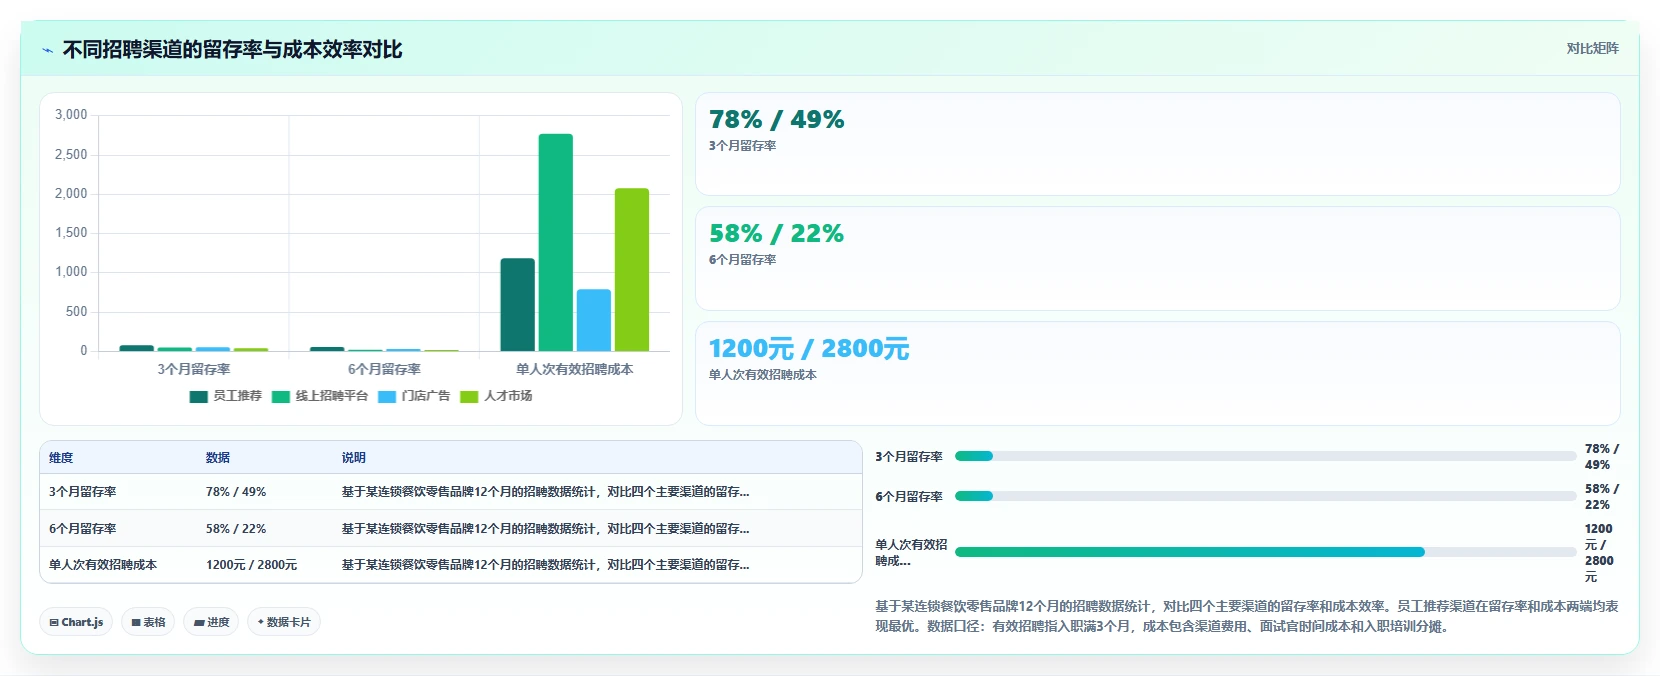This screenshot has width=1660, height=676.
Task: Click the 3,000 y-axis tick label
Action: [x=71, y=115]
